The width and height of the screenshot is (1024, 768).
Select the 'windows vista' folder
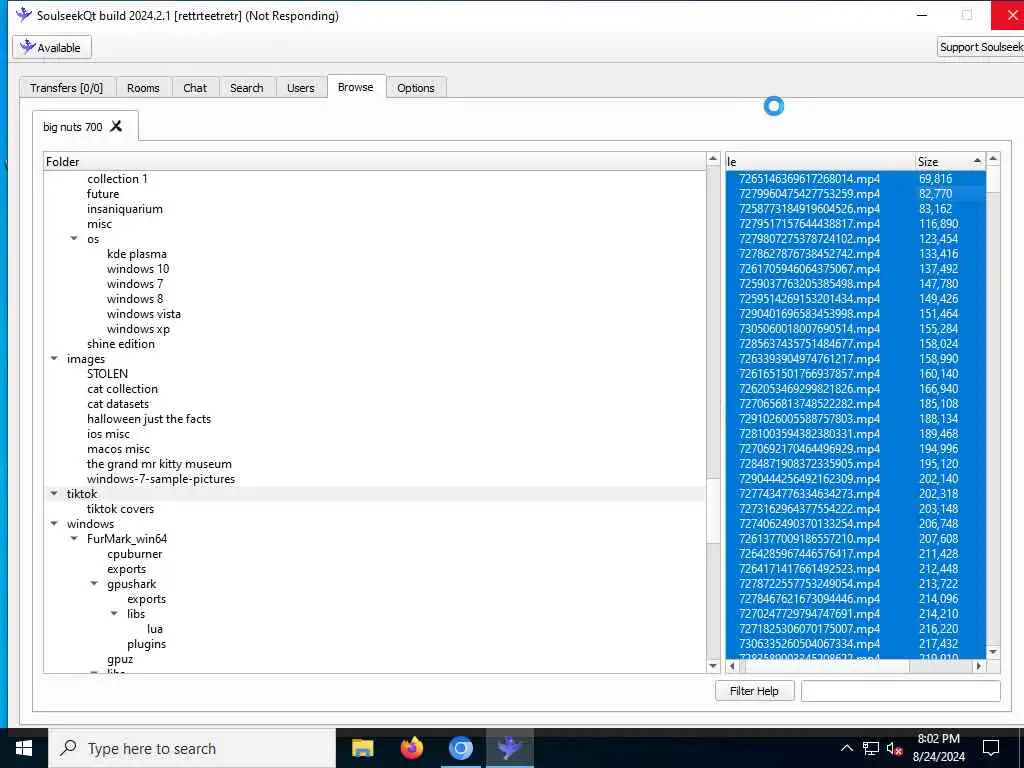pos(144,314)
